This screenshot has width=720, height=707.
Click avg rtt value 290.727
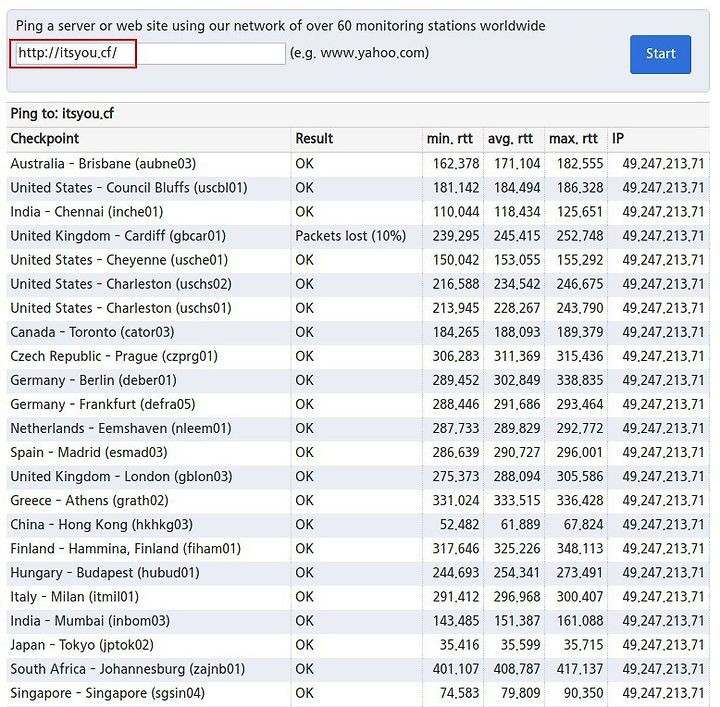point(517,453)
